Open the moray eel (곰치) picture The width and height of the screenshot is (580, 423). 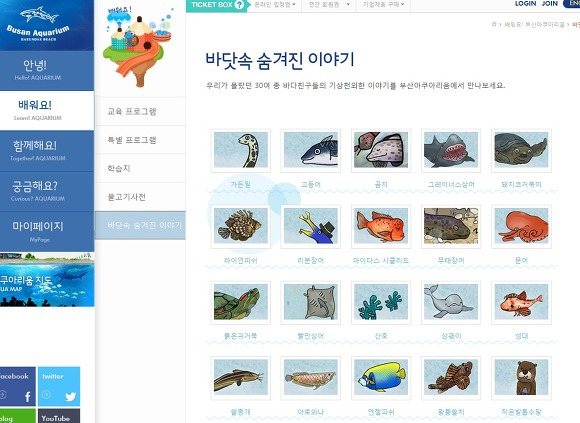point(381,150)
